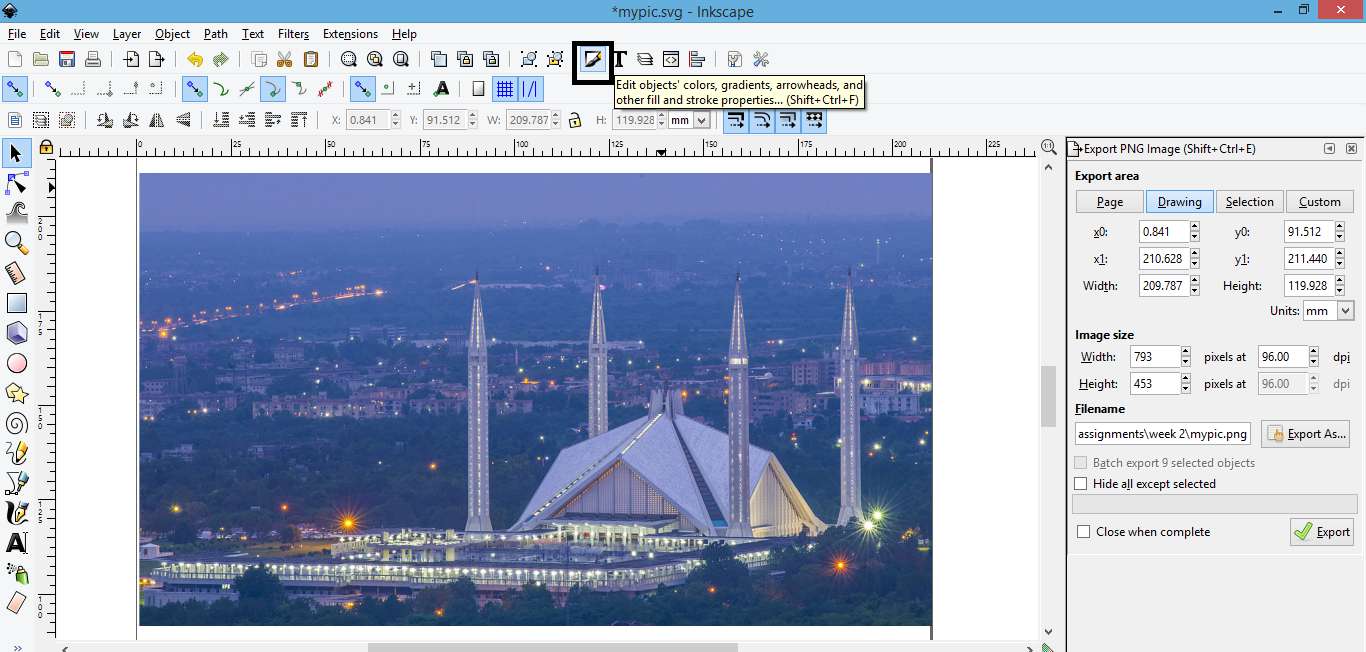Select the Tweak tool
This screenshot has width=1366, height=652.
coord(16,212)
